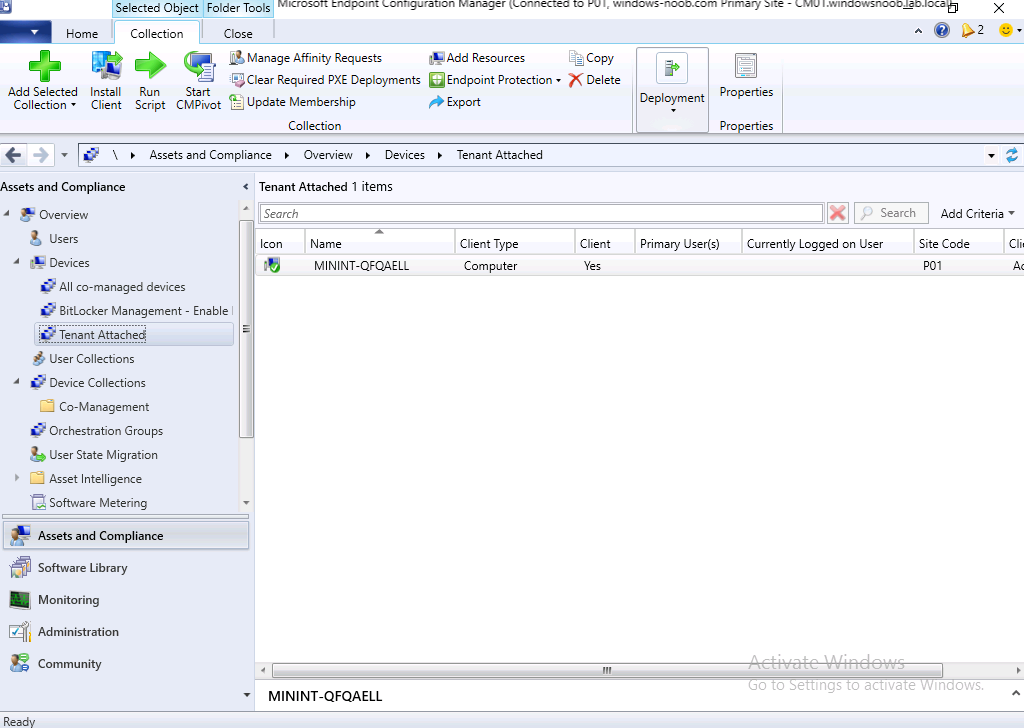Click in the Search input field
This screenshot has height=728, width=1024.
point(541,214)
